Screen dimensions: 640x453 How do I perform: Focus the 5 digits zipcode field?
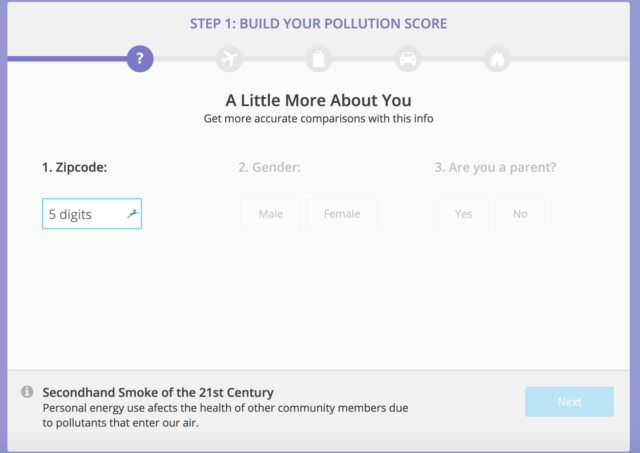coord(84,214)
